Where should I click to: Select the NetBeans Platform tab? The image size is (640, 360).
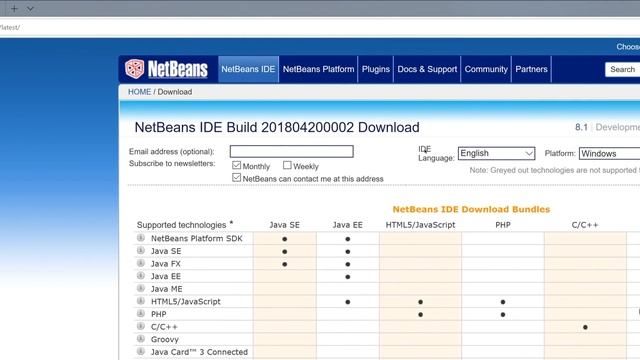click(x=318, y=69)
